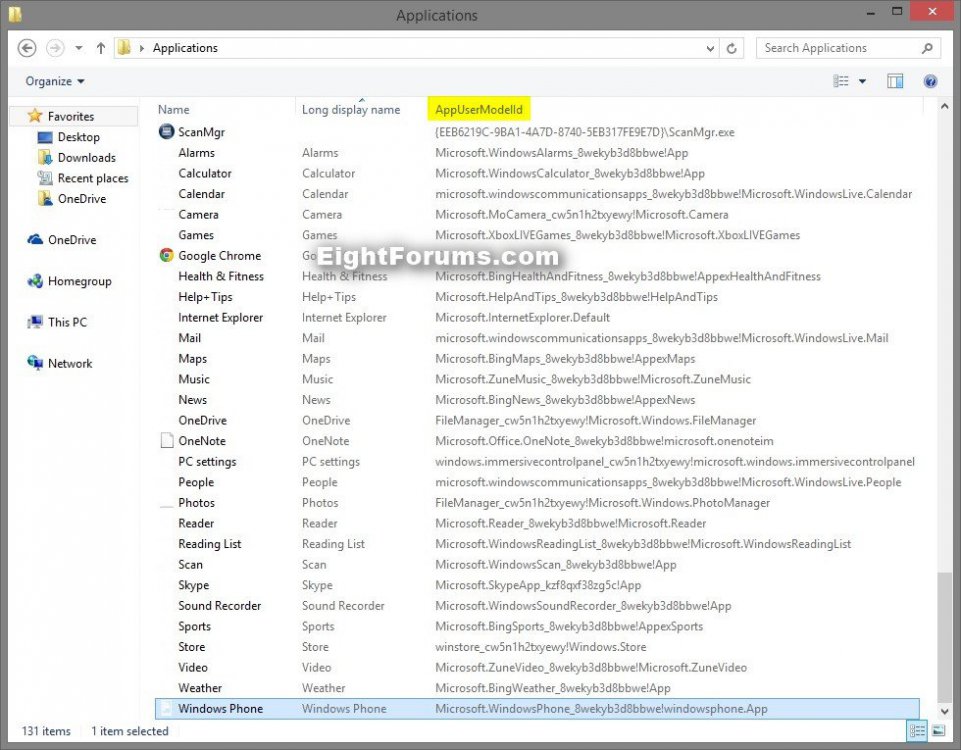The height and width of the screenshot is (750, 961).
Task: Go back with the Back arrow button
Action: [26, 48]
